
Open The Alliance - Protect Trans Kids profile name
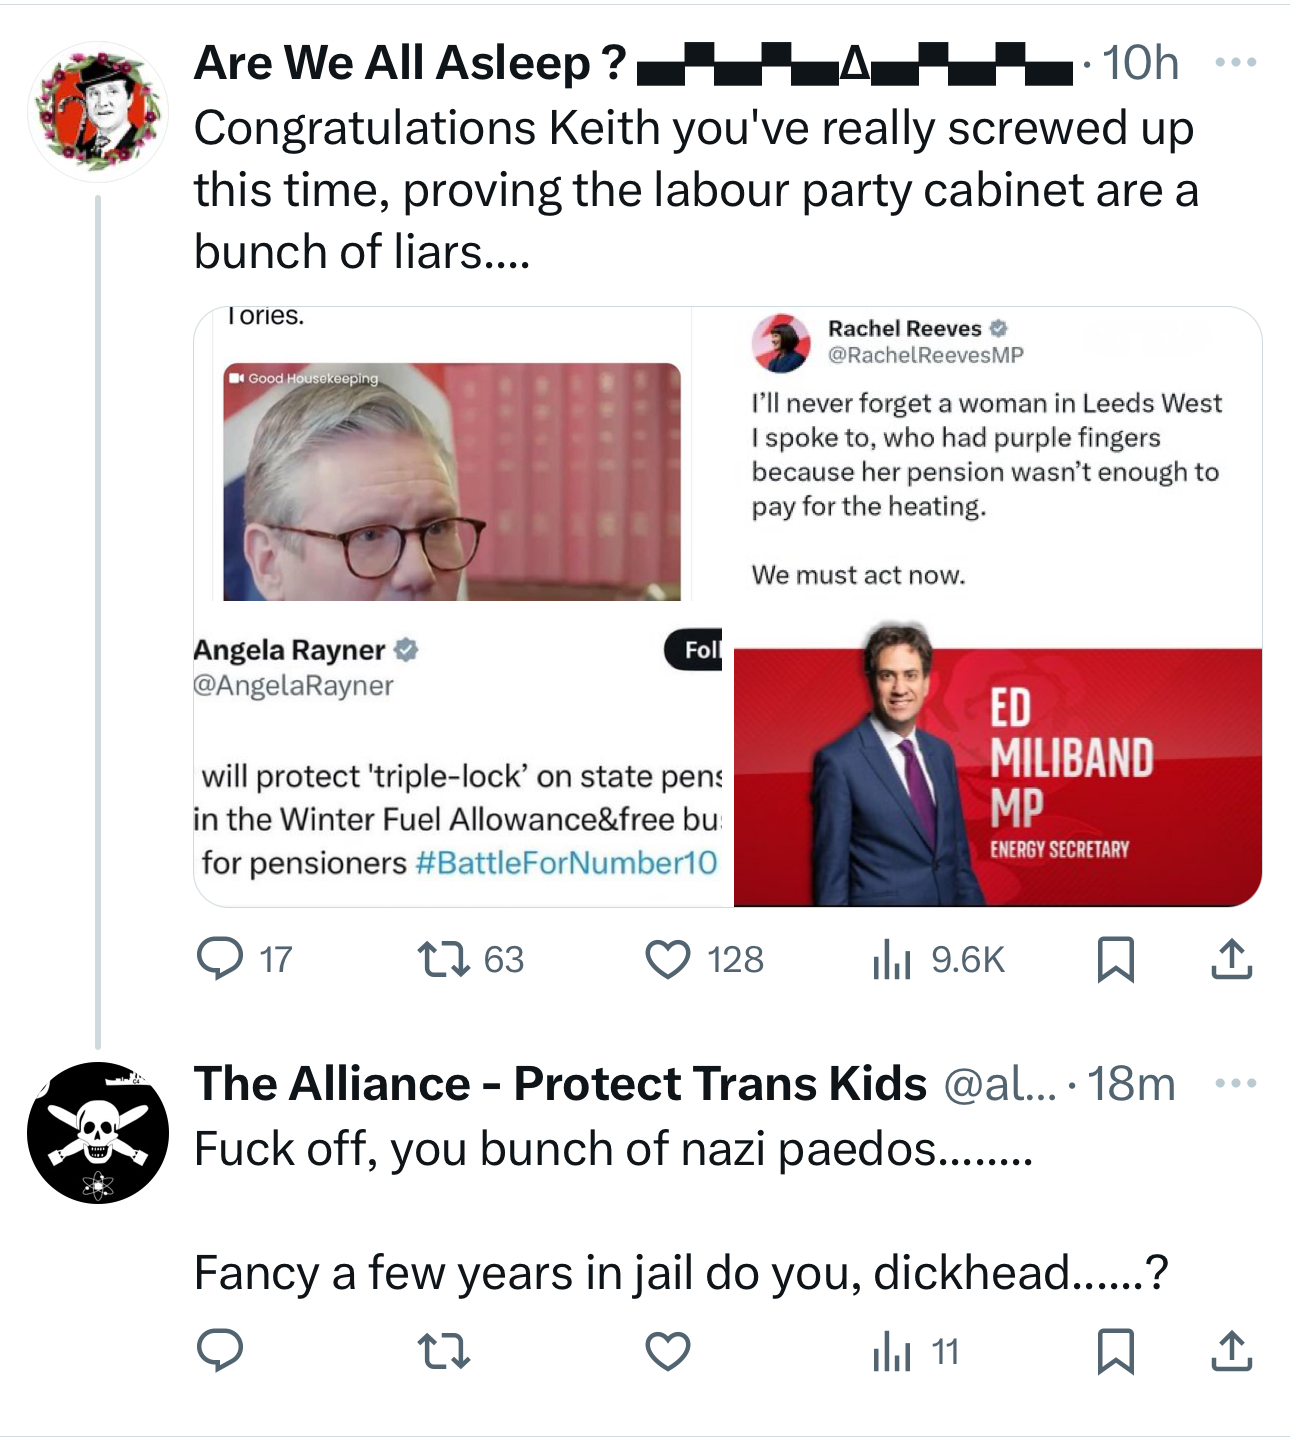[x=560, y=1084]
